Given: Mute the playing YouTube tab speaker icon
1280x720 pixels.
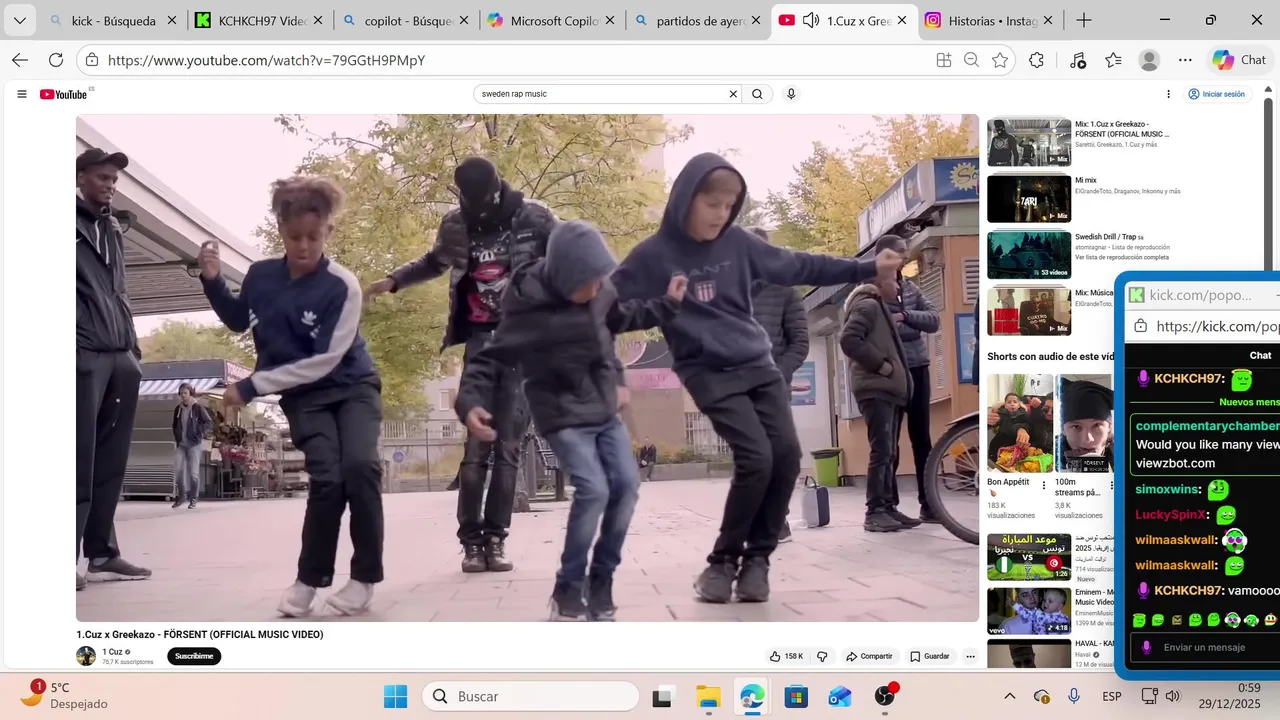Looking at the screenshot, I should 810,20.
